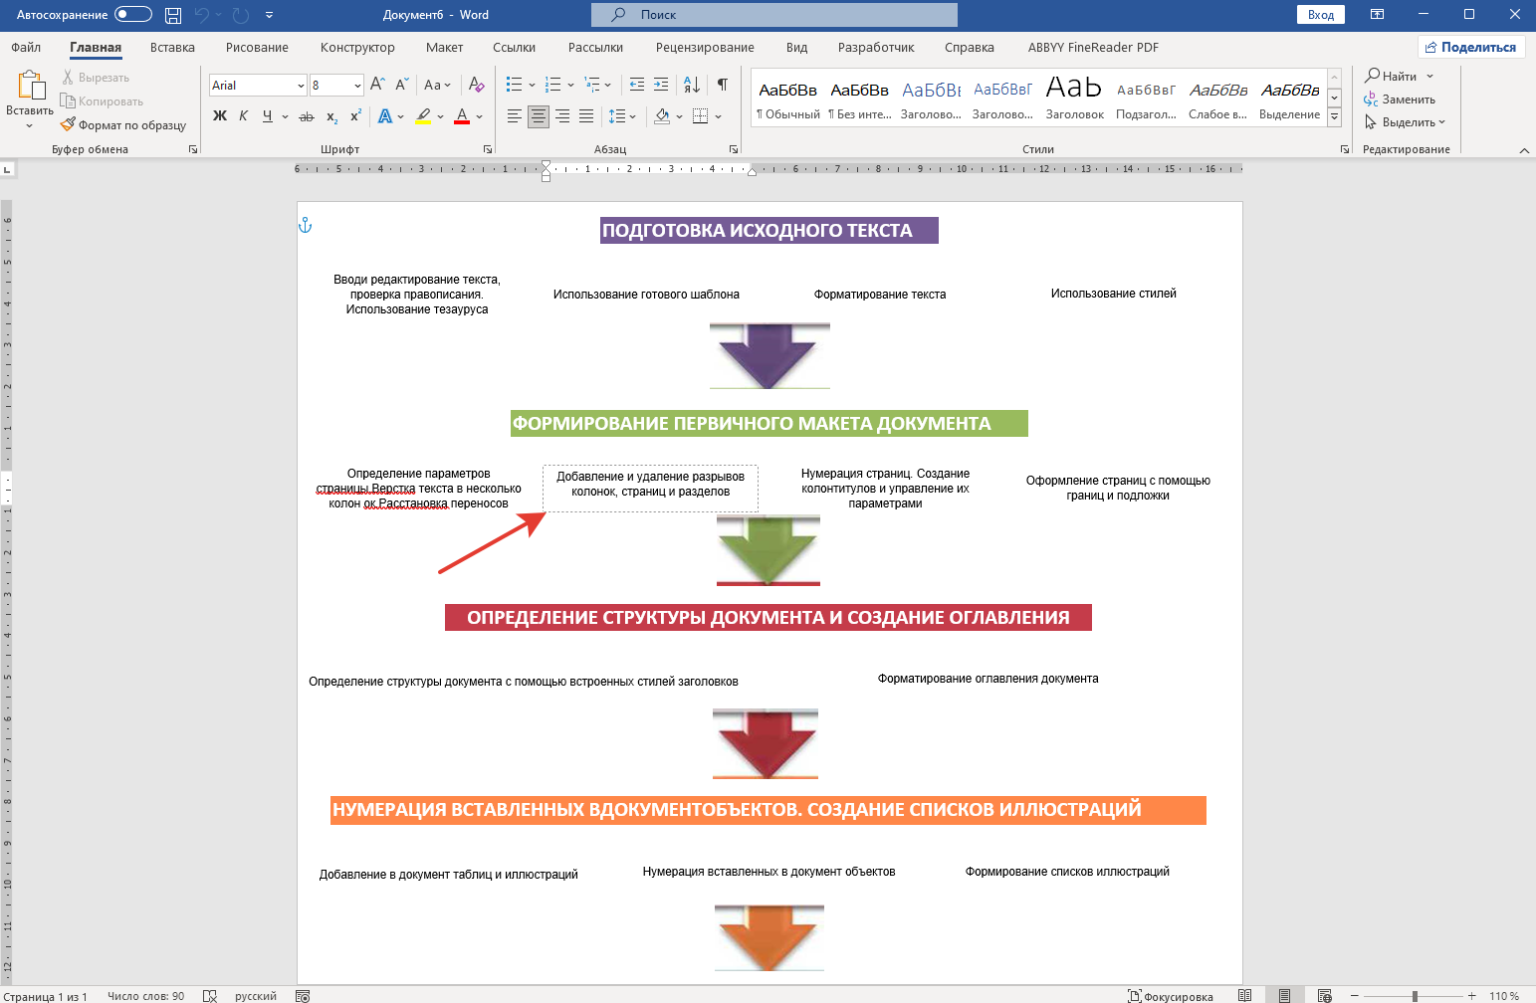The width and height of the screenshot is (1536, 1003).
Task: Click the Вход sign-in button
Action: click(1320, 15)
